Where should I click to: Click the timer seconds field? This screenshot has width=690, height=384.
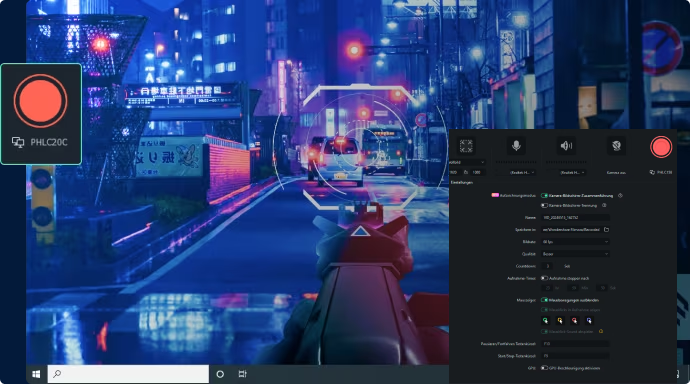click(x=602, y=288)
